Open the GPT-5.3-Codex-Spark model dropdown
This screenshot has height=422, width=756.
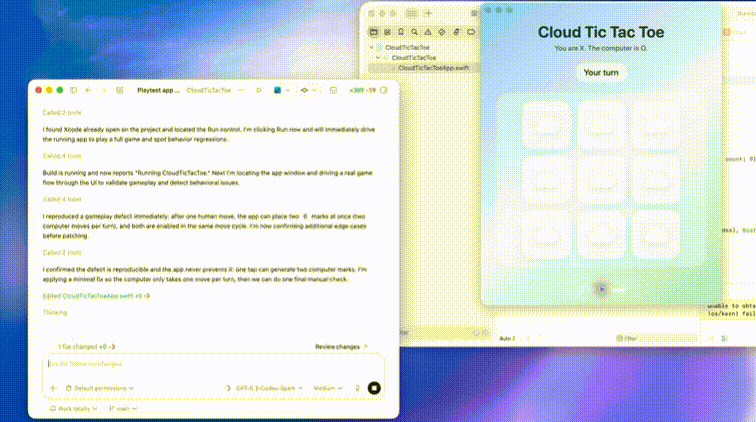pos(265,388)
